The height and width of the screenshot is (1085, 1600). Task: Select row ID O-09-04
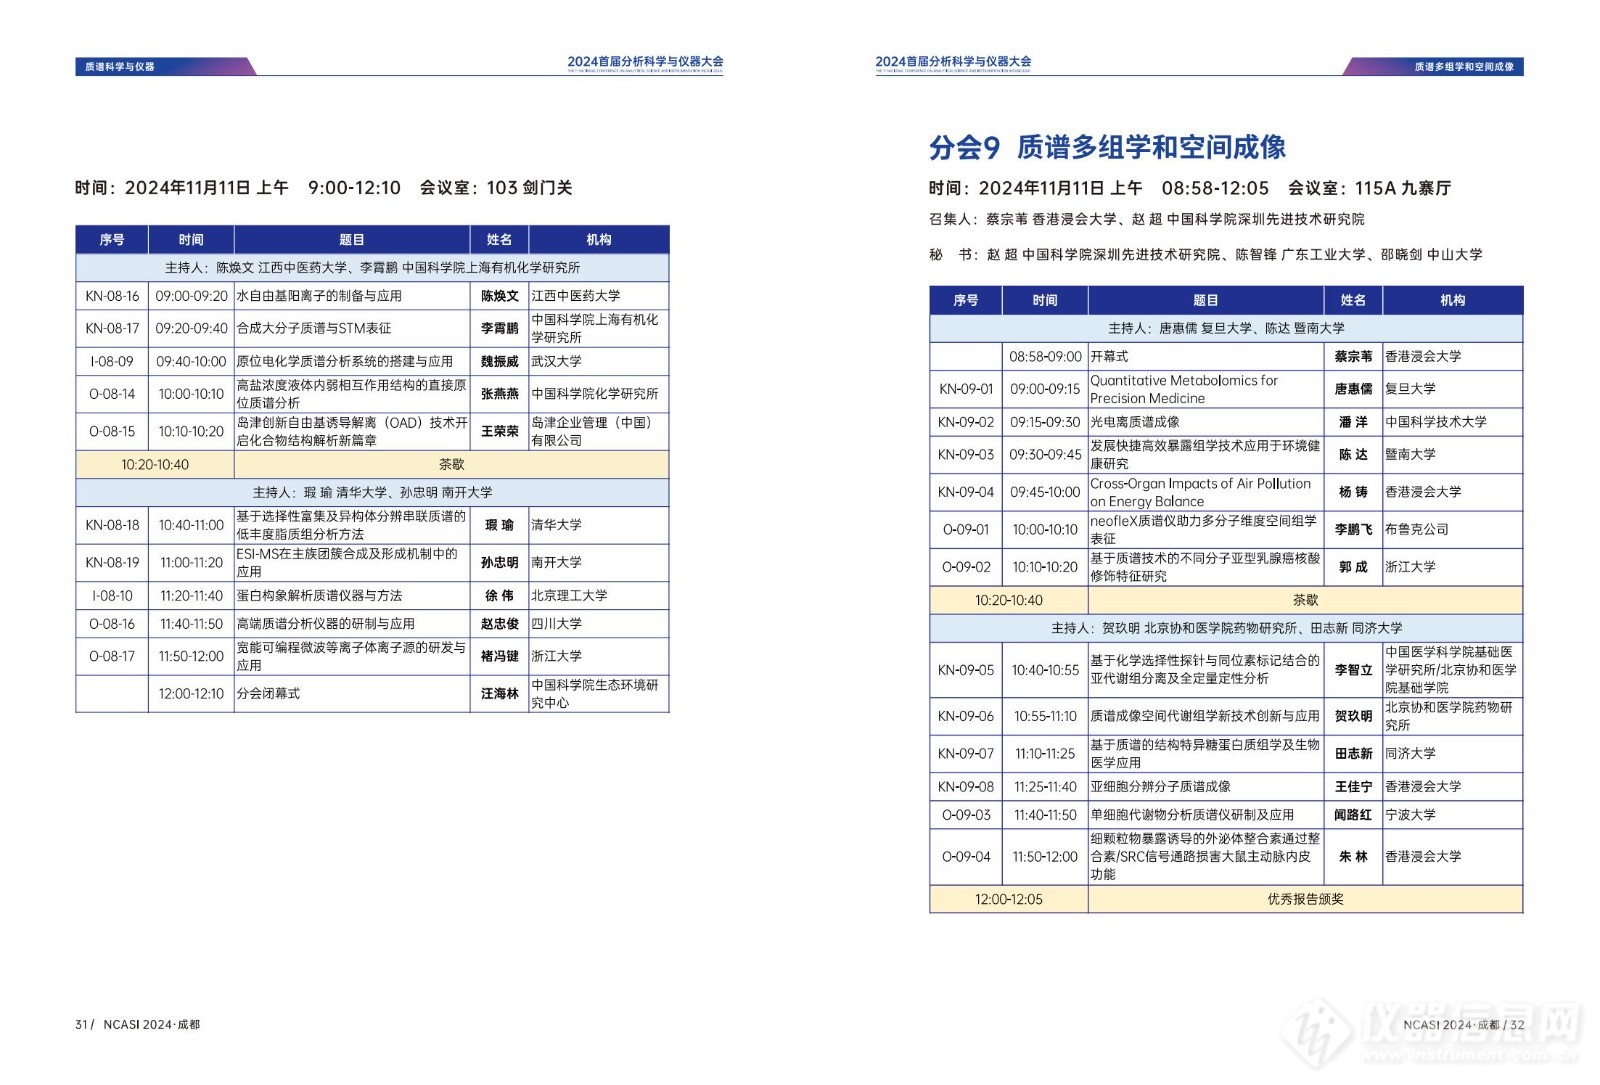click(x=966, y=857)
